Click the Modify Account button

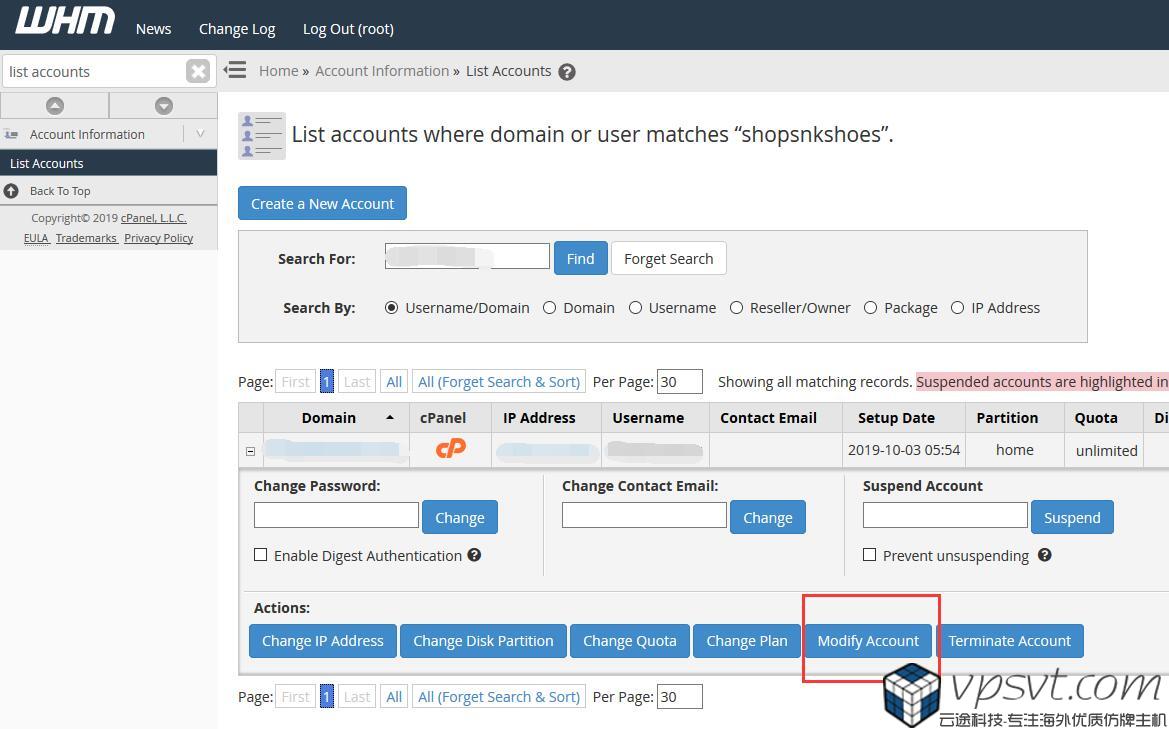868,641
